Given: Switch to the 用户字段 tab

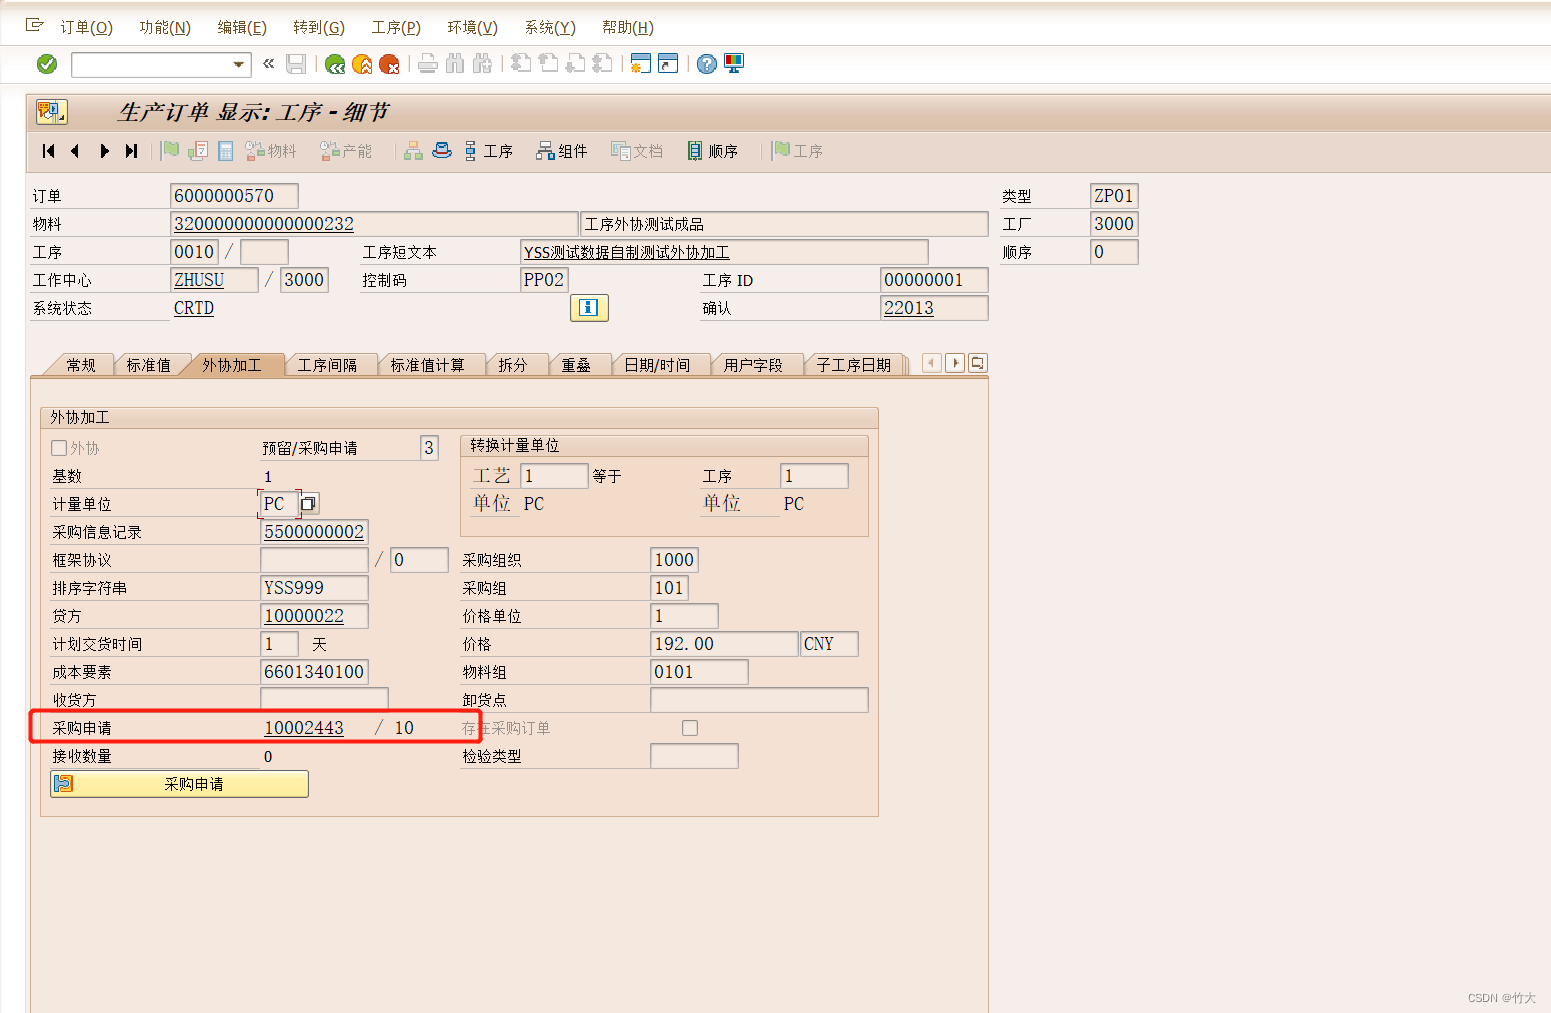Looking at the screenshot, I should pyautogui.click(x=753, y=365).
